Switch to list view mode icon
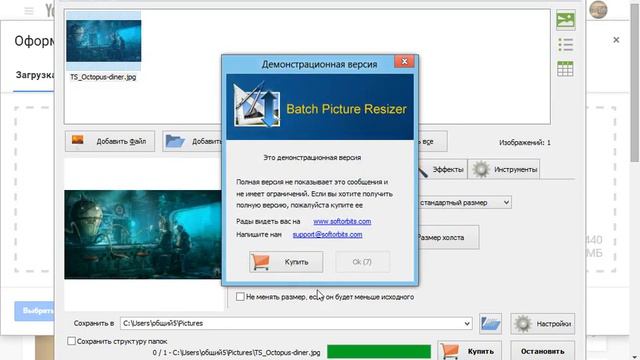Viewport: 640px width, 360px height. 565,44
